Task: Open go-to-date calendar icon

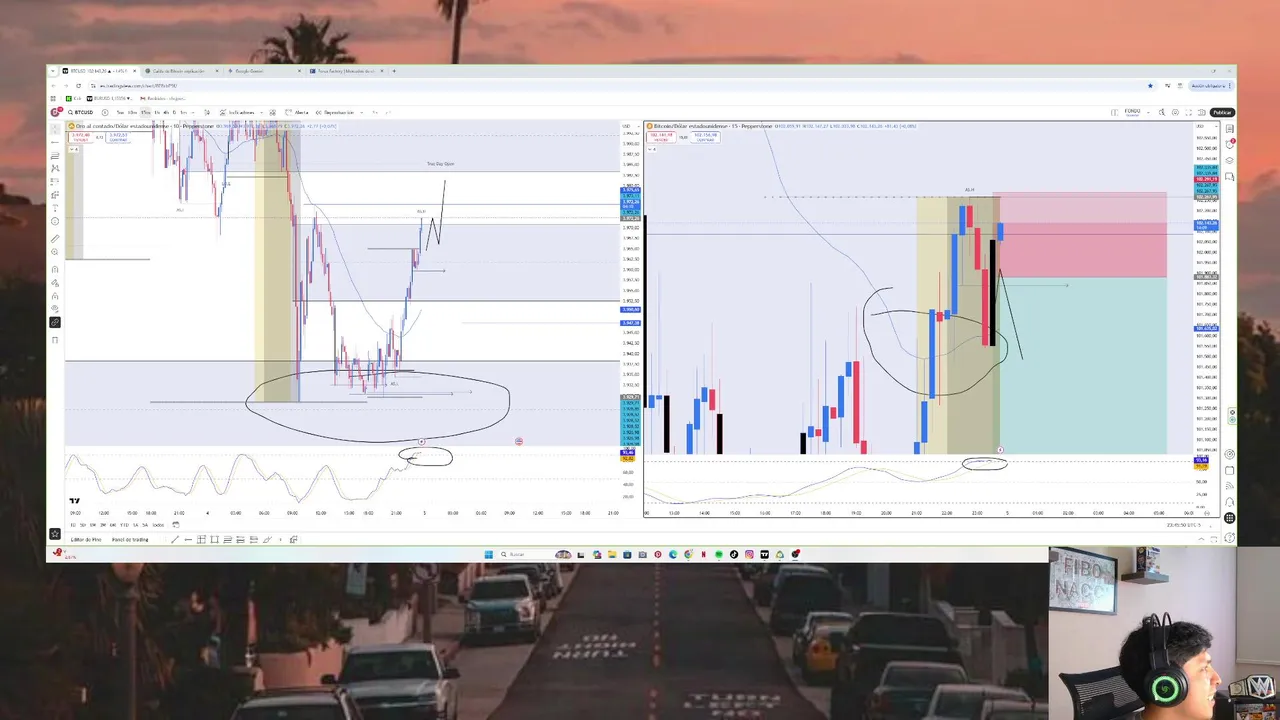Action: 176,525
